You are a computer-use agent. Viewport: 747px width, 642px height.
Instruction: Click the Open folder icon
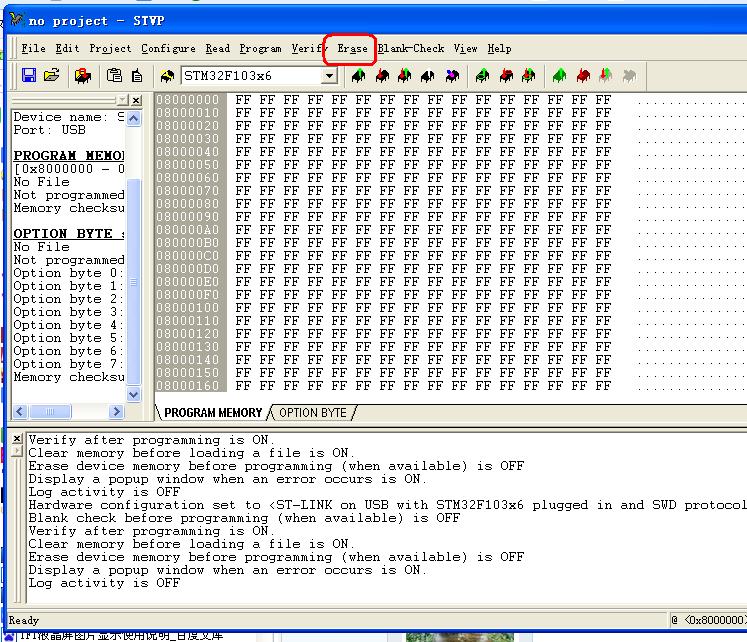point(51,76)
